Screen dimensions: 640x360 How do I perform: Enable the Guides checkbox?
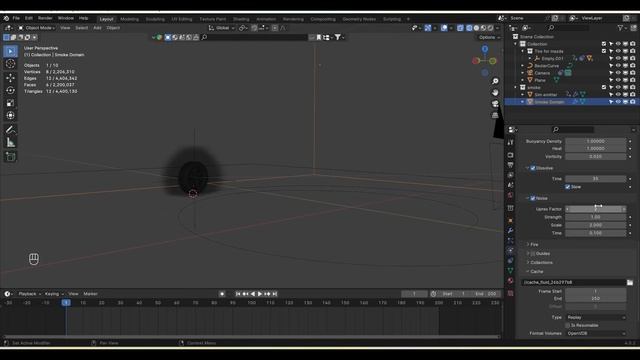click(x=533, y=254)
